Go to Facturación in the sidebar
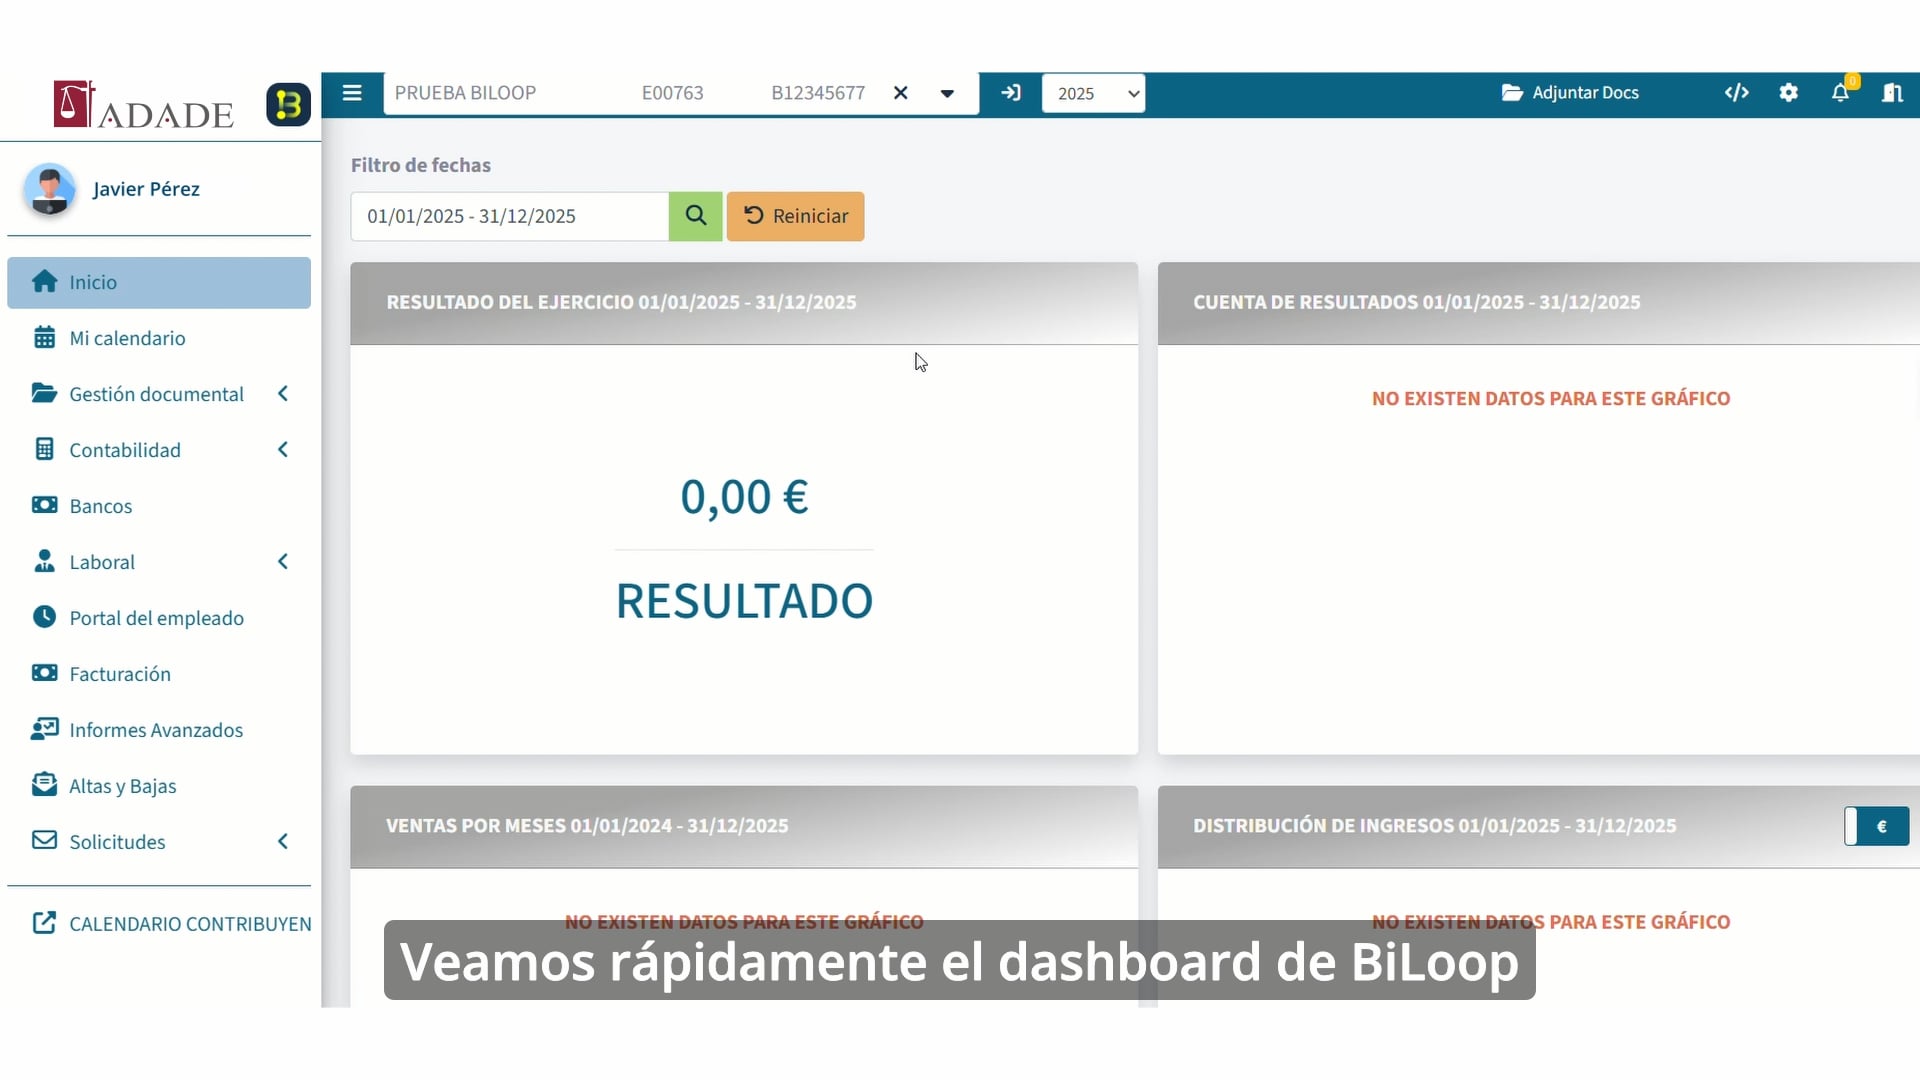Viewport: 1920px width, 1080px height. pos(120,674)
